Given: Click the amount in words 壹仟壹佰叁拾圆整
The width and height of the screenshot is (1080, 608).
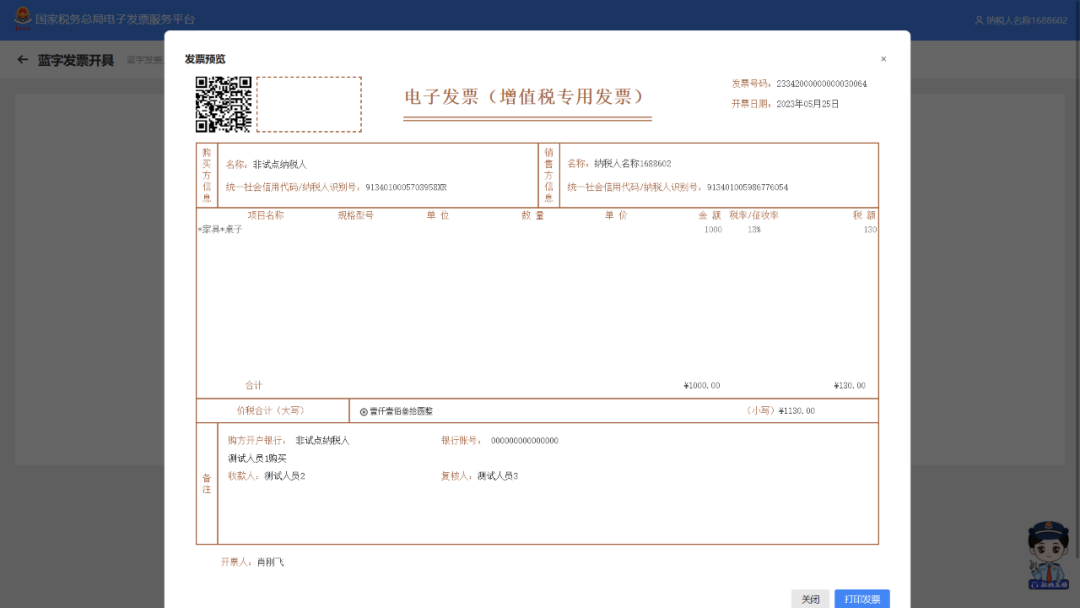Looking at the screenshot, I should [402, 412].
